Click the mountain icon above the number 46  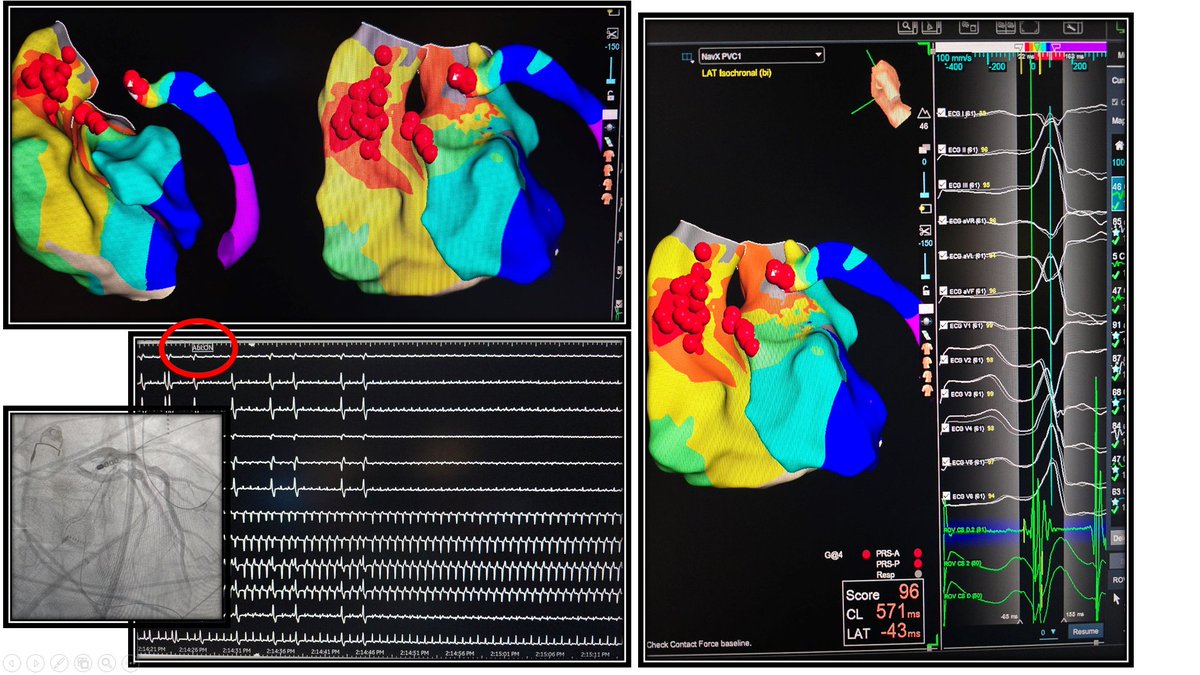(924, 115)
